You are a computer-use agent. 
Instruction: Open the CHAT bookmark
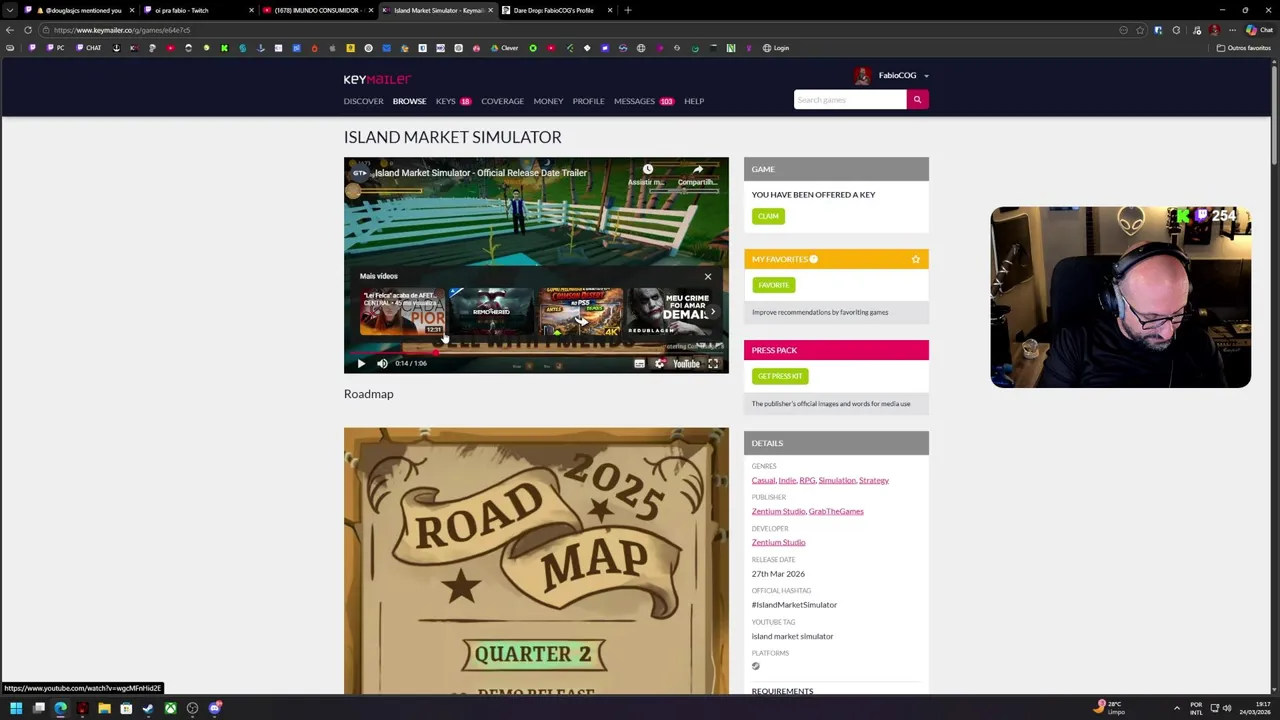[x=88, y=48]
